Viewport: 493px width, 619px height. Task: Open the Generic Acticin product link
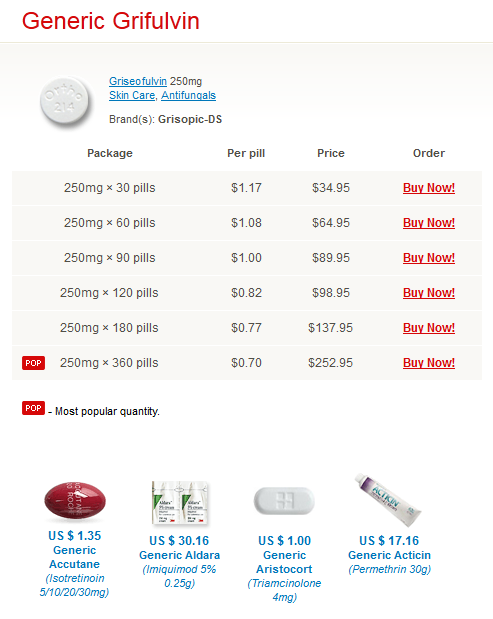(389, 555)
